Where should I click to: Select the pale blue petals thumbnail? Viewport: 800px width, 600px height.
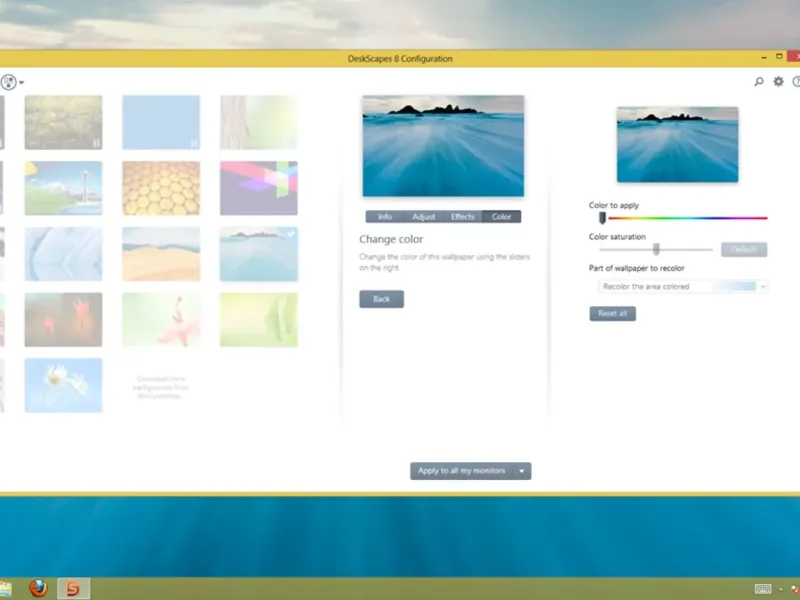[63, 254]
